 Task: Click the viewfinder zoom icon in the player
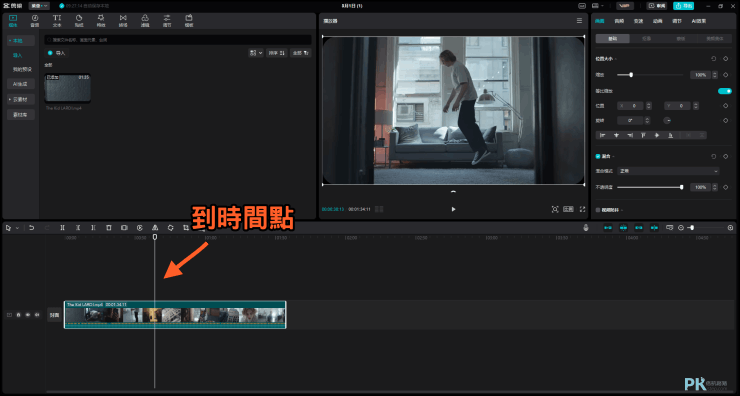[555, 209]
